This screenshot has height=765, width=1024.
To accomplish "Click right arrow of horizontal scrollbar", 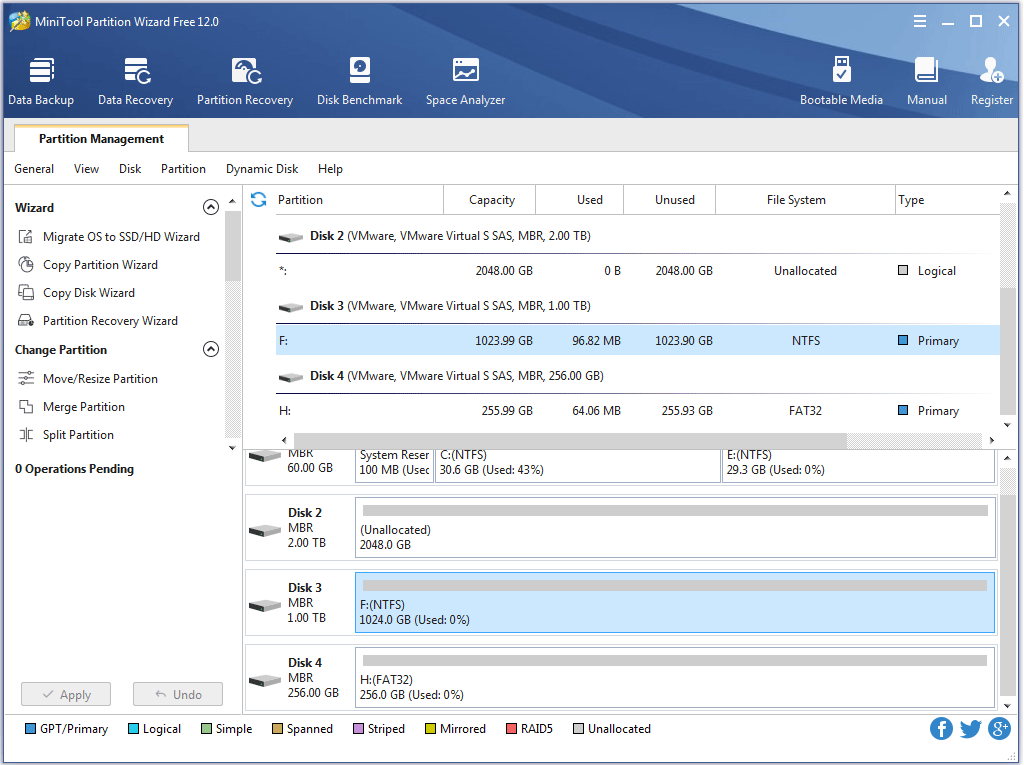I will 992,440.
